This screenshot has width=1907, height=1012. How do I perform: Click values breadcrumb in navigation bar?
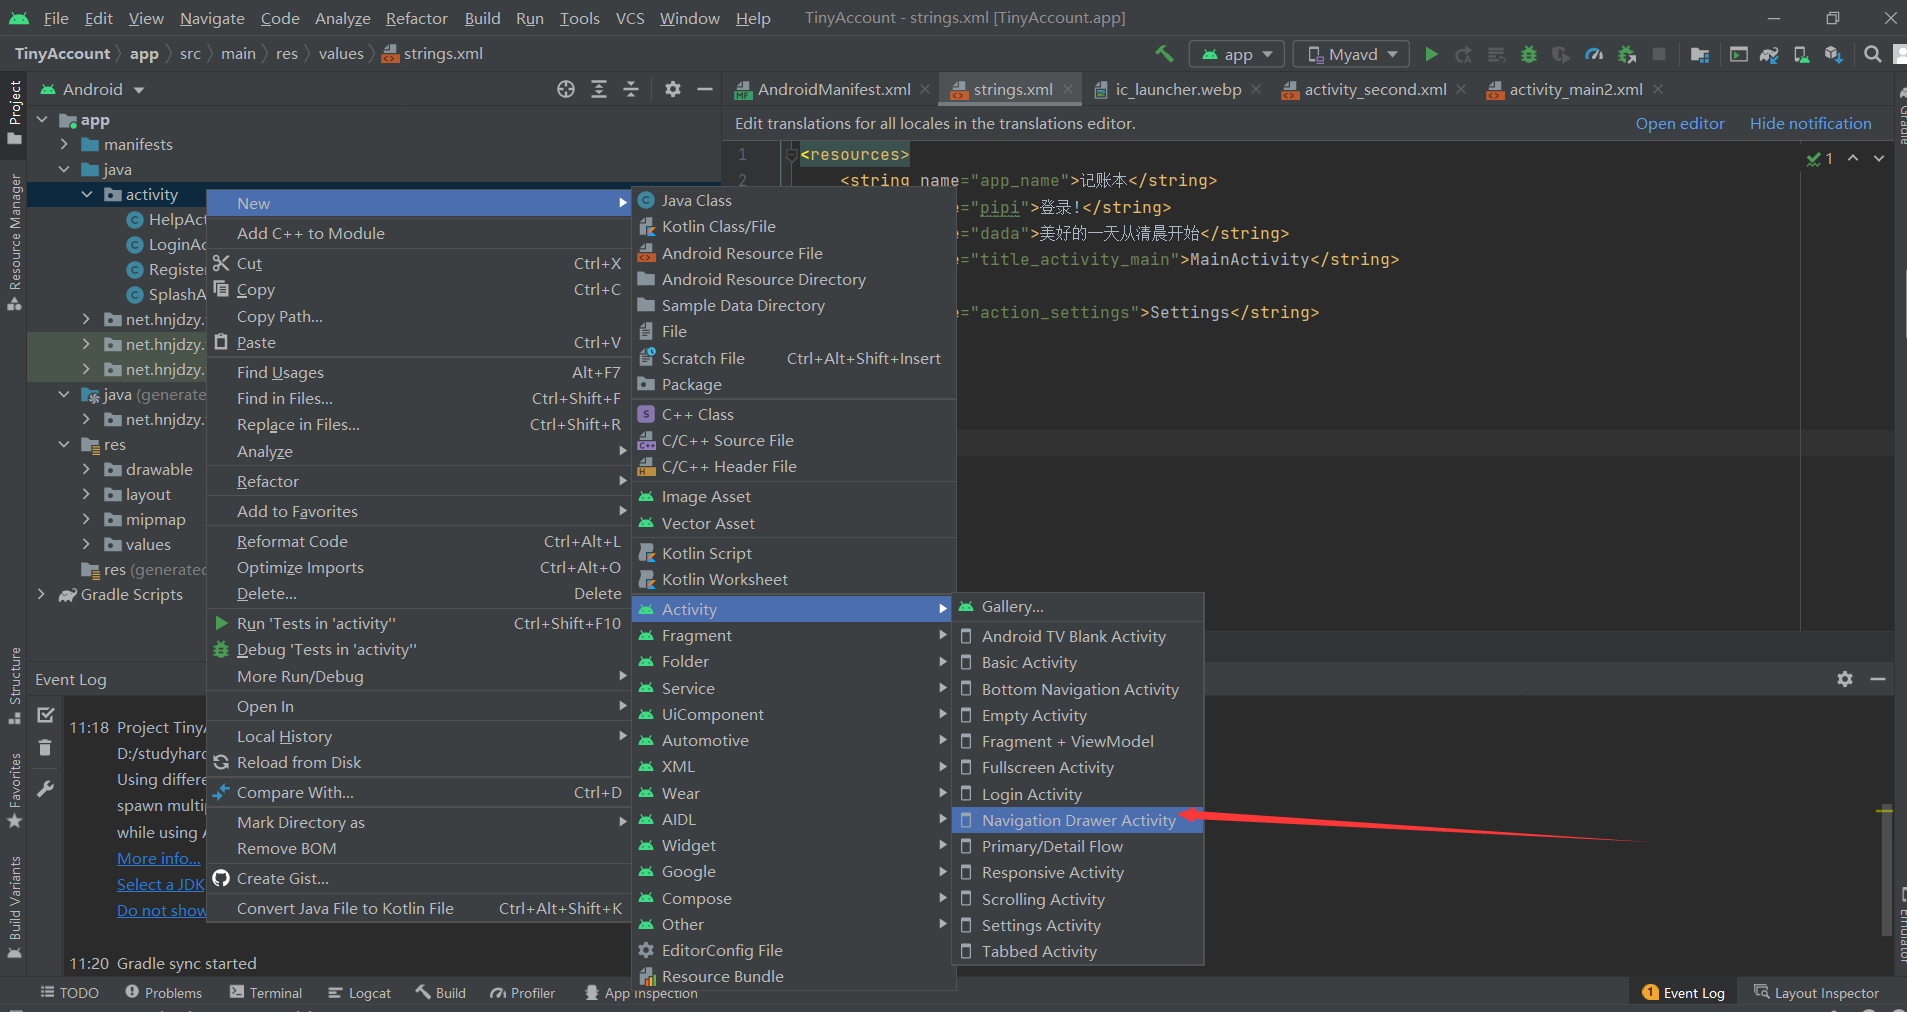(341, 53)
